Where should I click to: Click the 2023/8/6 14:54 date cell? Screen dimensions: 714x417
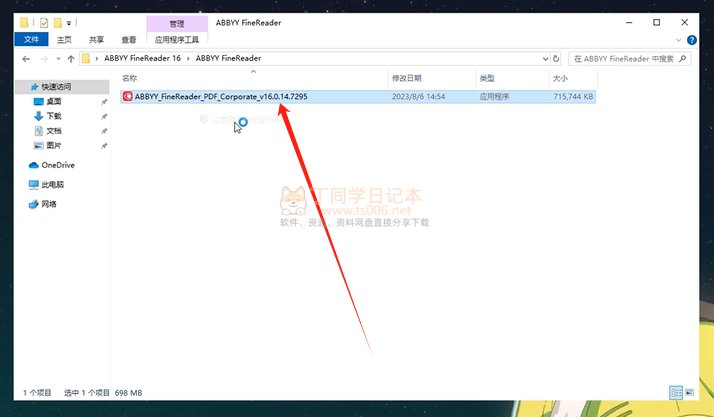pos(418,97)
